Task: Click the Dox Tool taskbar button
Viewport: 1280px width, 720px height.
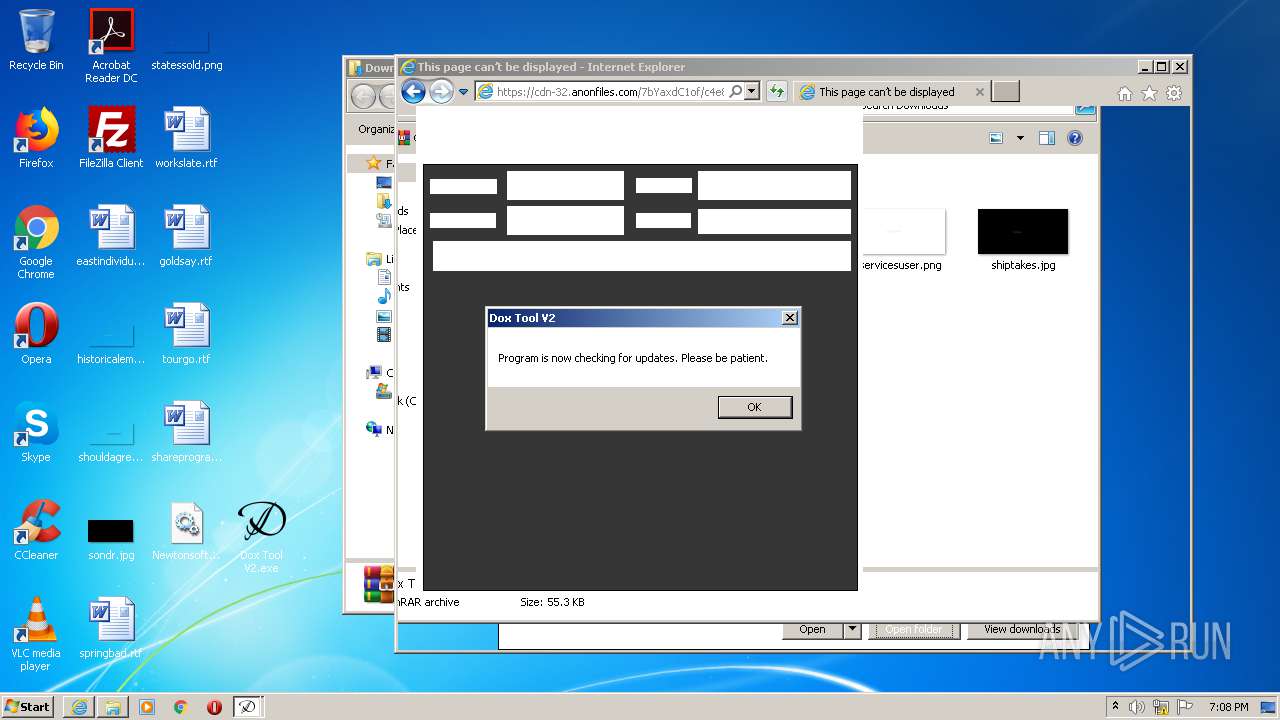Action: click(247, 706)
